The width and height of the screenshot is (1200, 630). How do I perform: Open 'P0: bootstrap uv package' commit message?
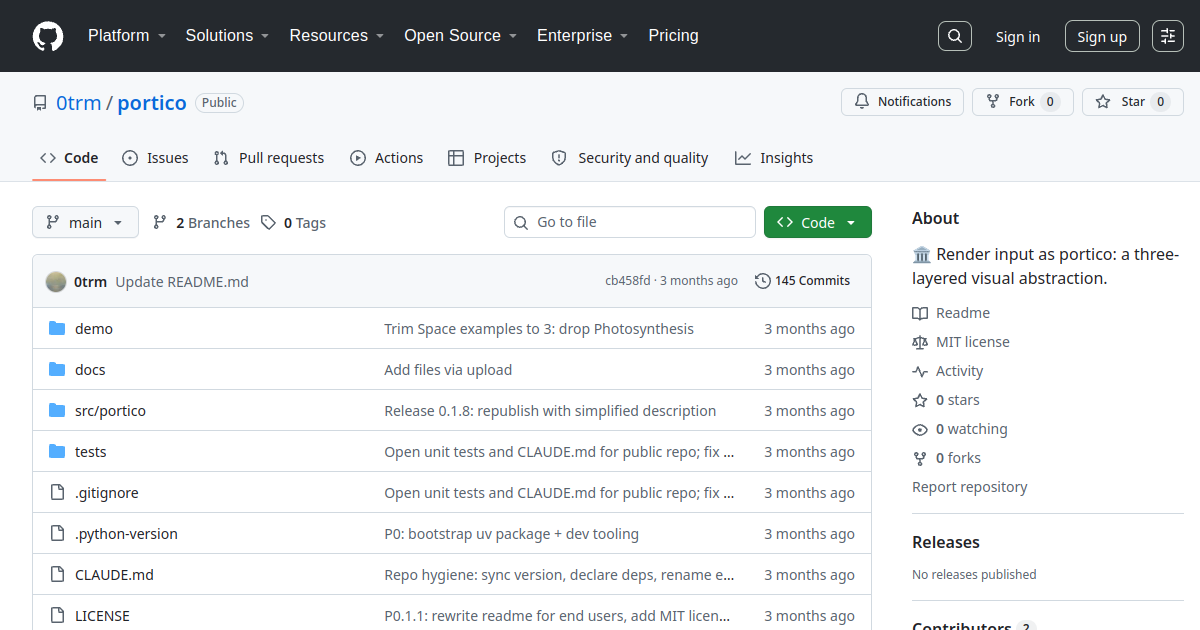(511, 534)
